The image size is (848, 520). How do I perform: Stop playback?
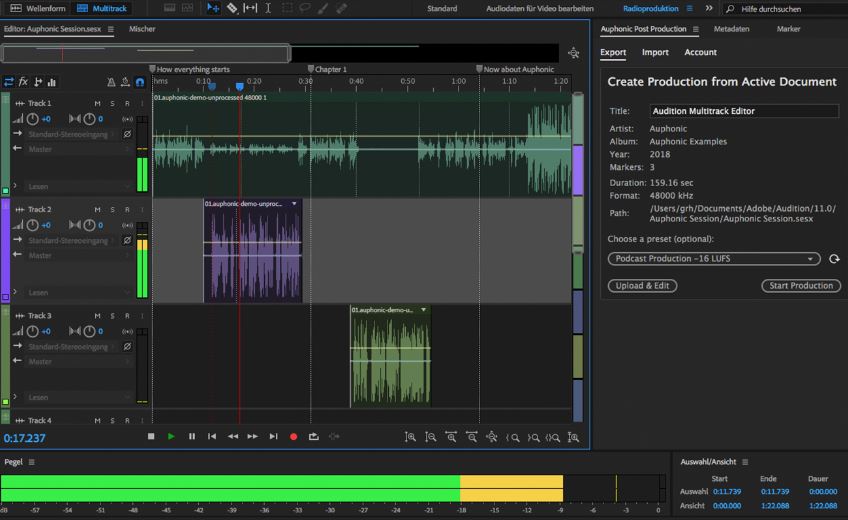click(151, 436)
